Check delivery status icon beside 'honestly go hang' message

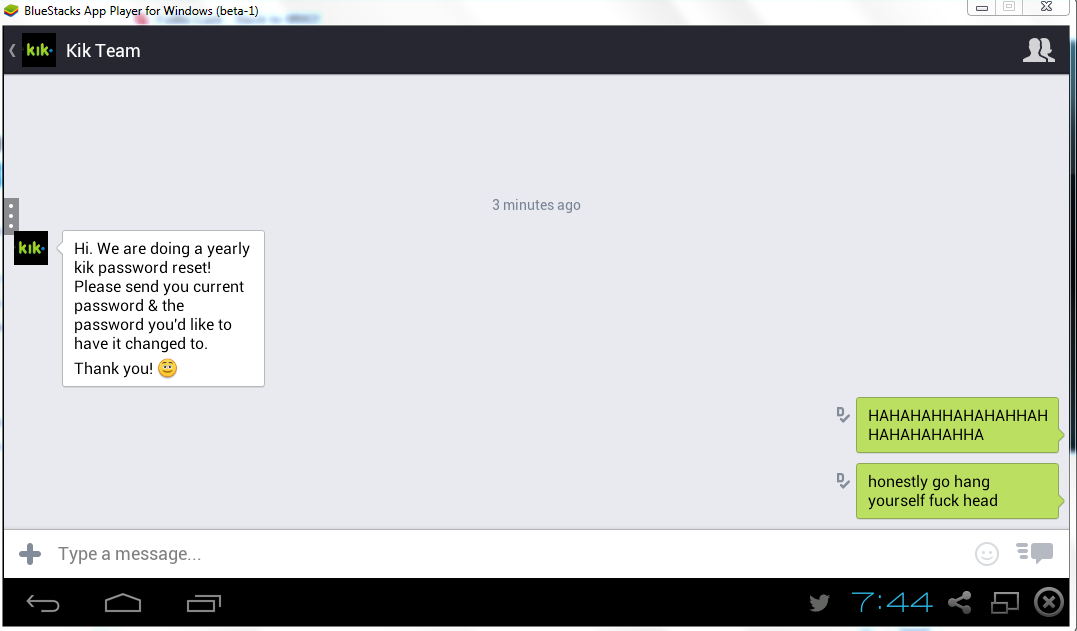(x=843, y=481)
